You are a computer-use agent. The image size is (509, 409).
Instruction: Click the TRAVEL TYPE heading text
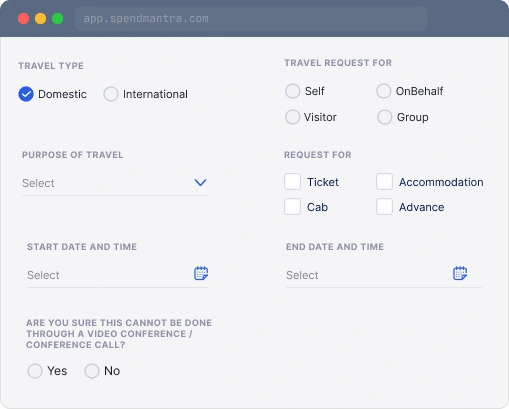pos(51,66)
